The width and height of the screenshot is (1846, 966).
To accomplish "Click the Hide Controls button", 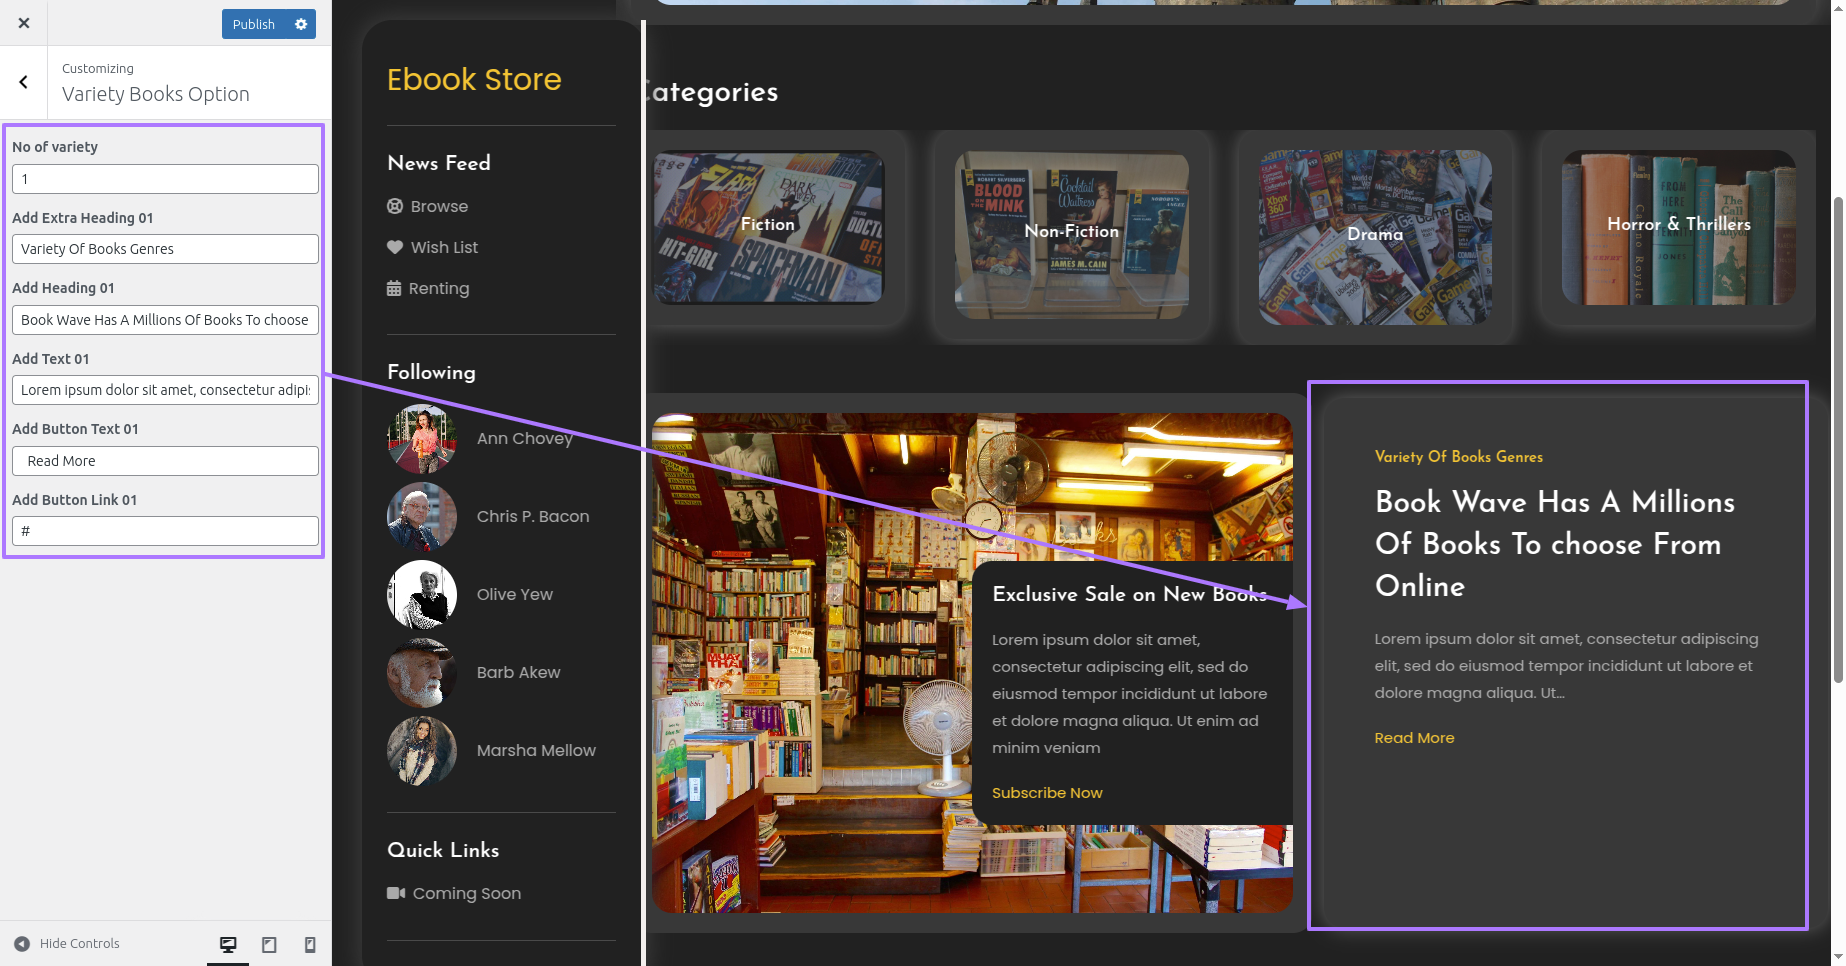I will 67,944.
